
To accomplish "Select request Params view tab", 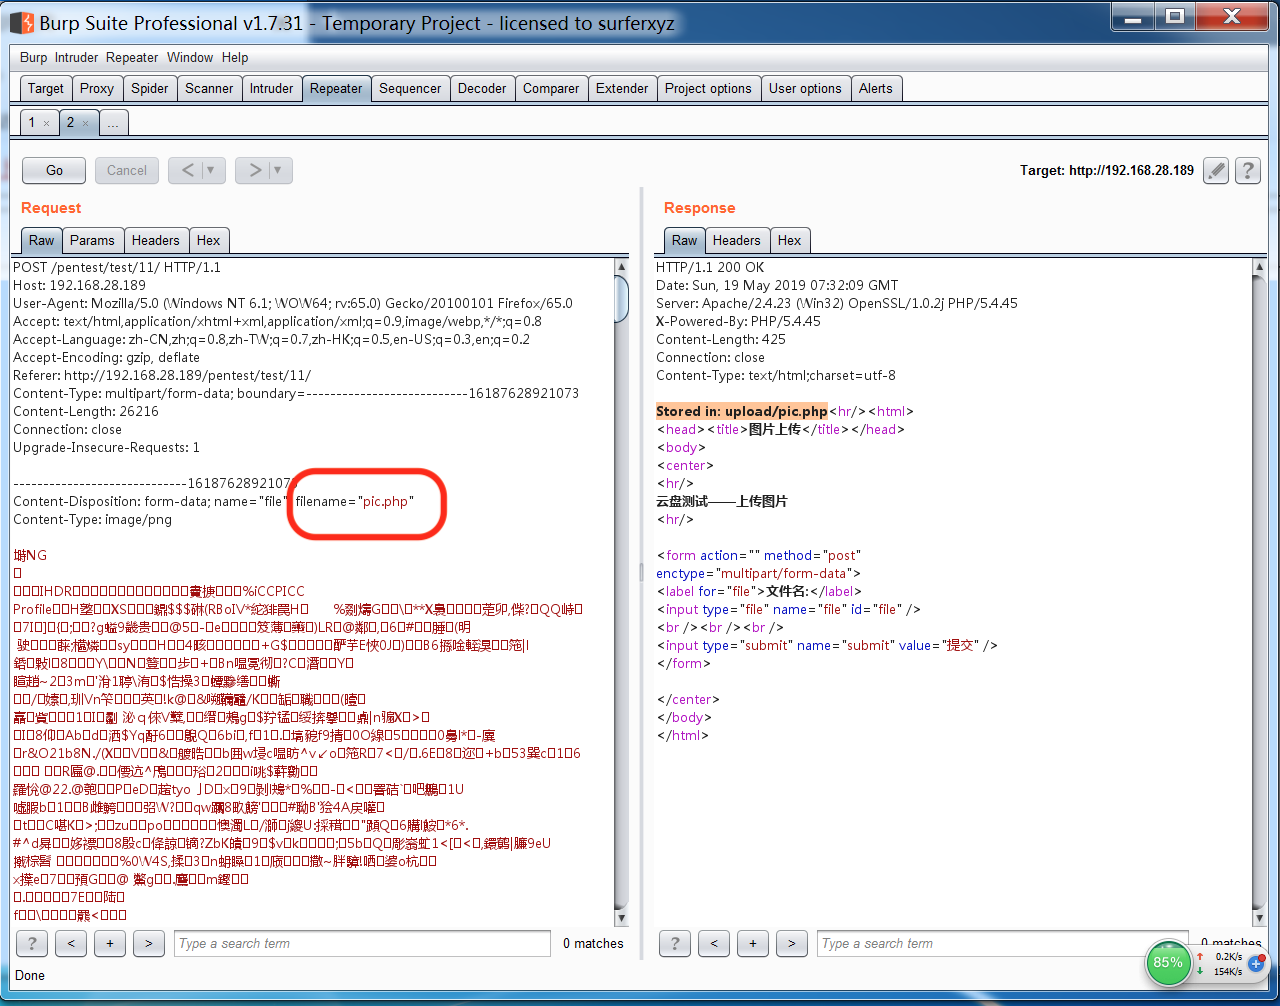I will [93, 240].
